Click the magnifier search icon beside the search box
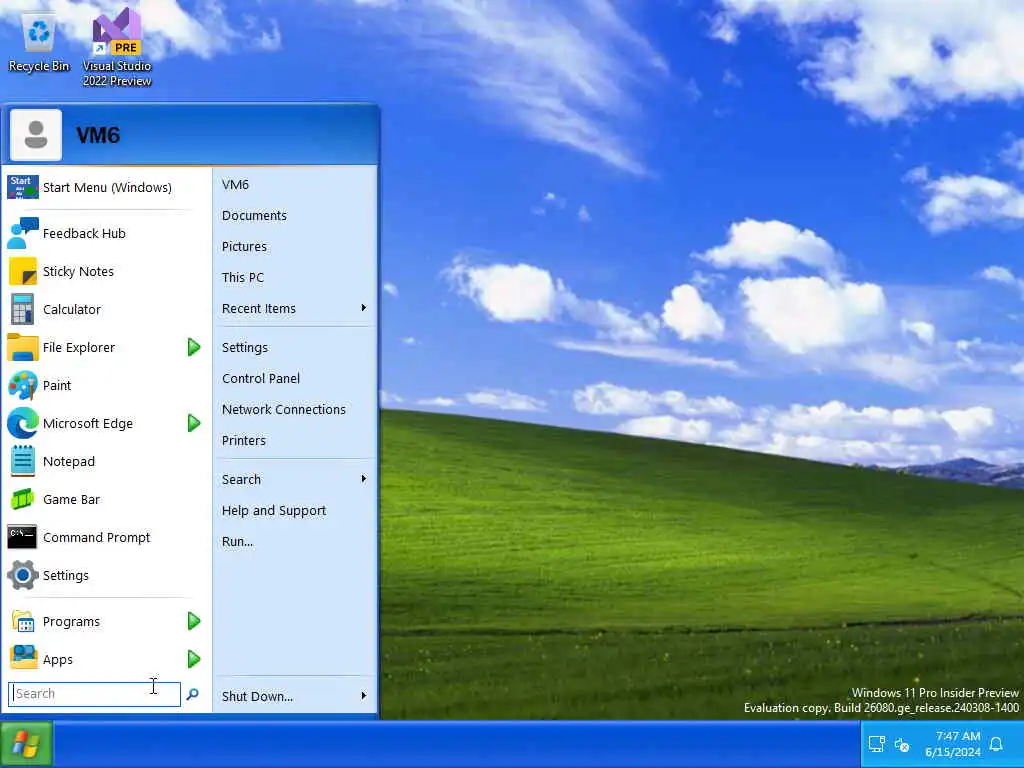Image resolution: width=1024 pixels, height=768 pixels. (x=193, y=694)
